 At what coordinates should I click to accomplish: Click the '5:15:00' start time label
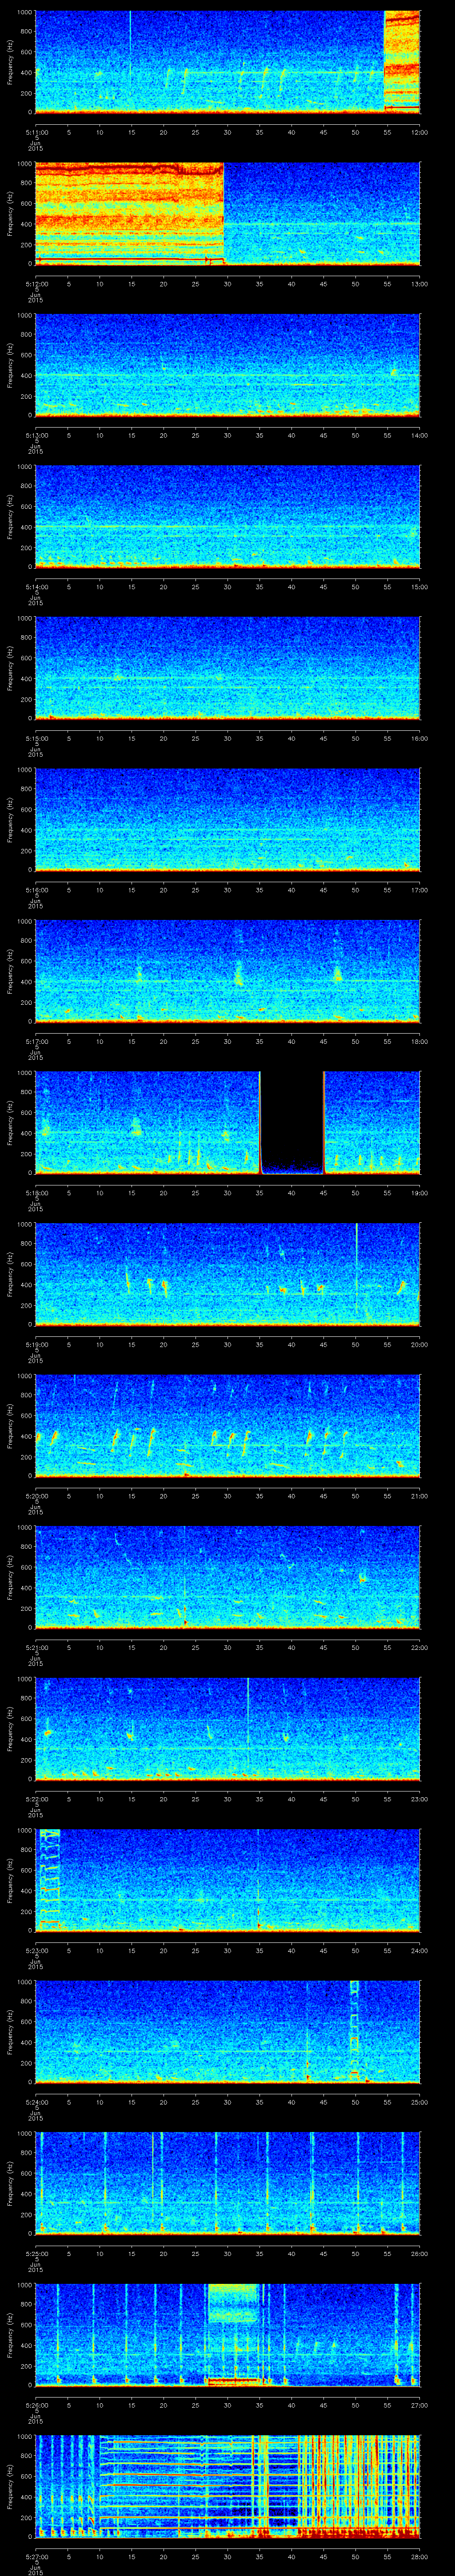click(37, 738)
